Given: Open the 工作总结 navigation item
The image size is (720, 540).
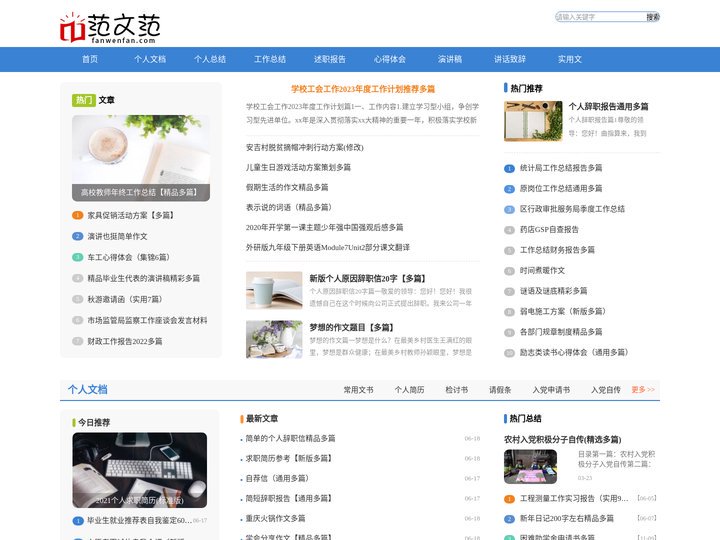Looking at the screenshot, I should (x=270, y=59).
